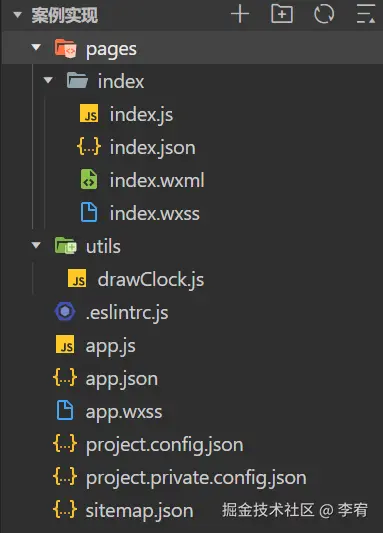Collapse all folders in explorer
The height and width of the screenshot is (533, 383).
(366, 14)
